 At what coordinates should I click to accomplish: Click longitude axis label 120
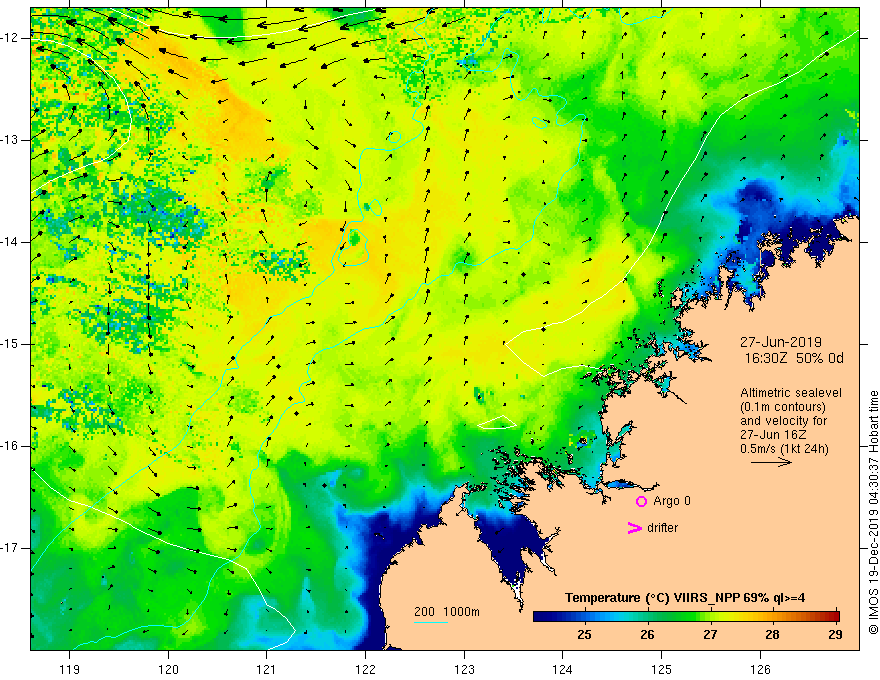tap(168, 669)
